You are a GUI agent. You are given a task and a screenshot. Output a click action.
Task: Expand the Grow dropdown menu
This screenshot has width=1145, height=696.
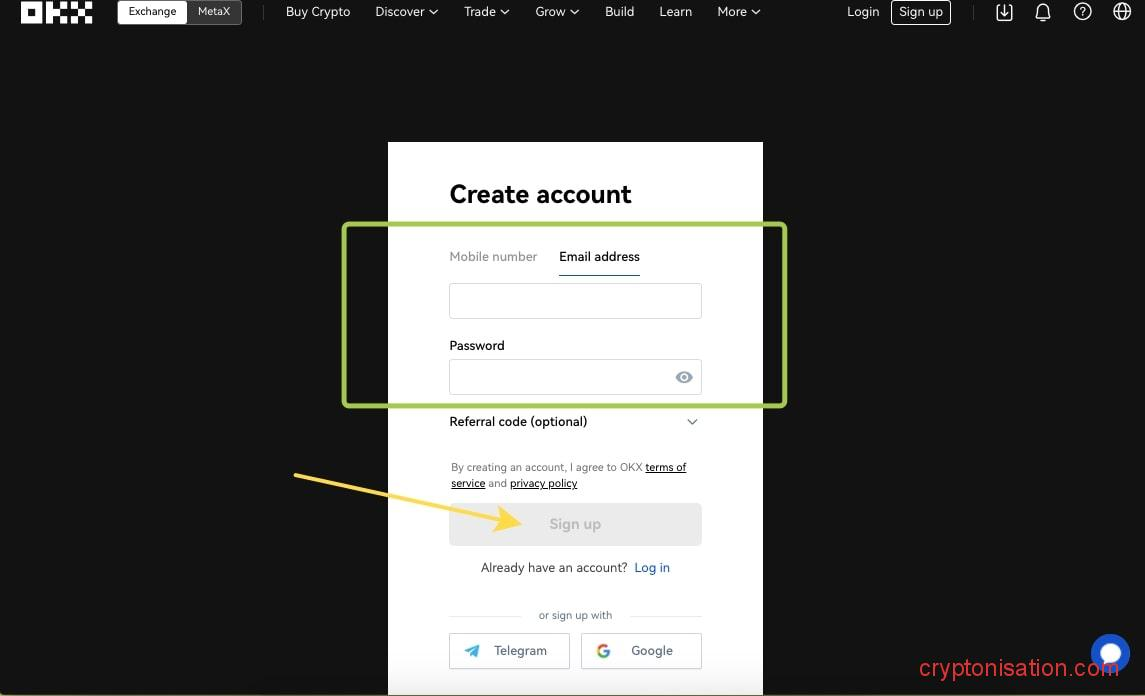coord(557,12)
